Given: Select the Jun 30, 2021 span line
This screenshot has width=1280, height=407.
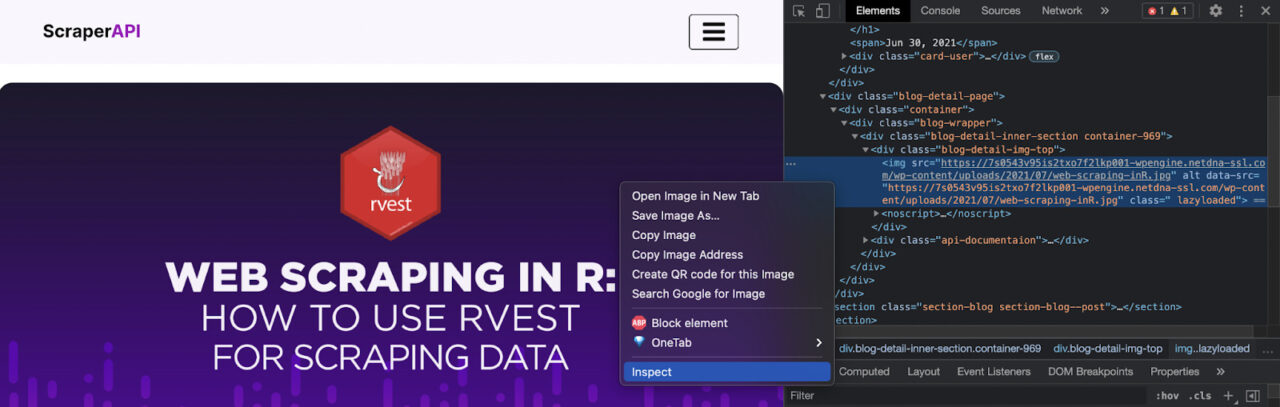Looking at the screenshot, I should click(x=924, y=43).
